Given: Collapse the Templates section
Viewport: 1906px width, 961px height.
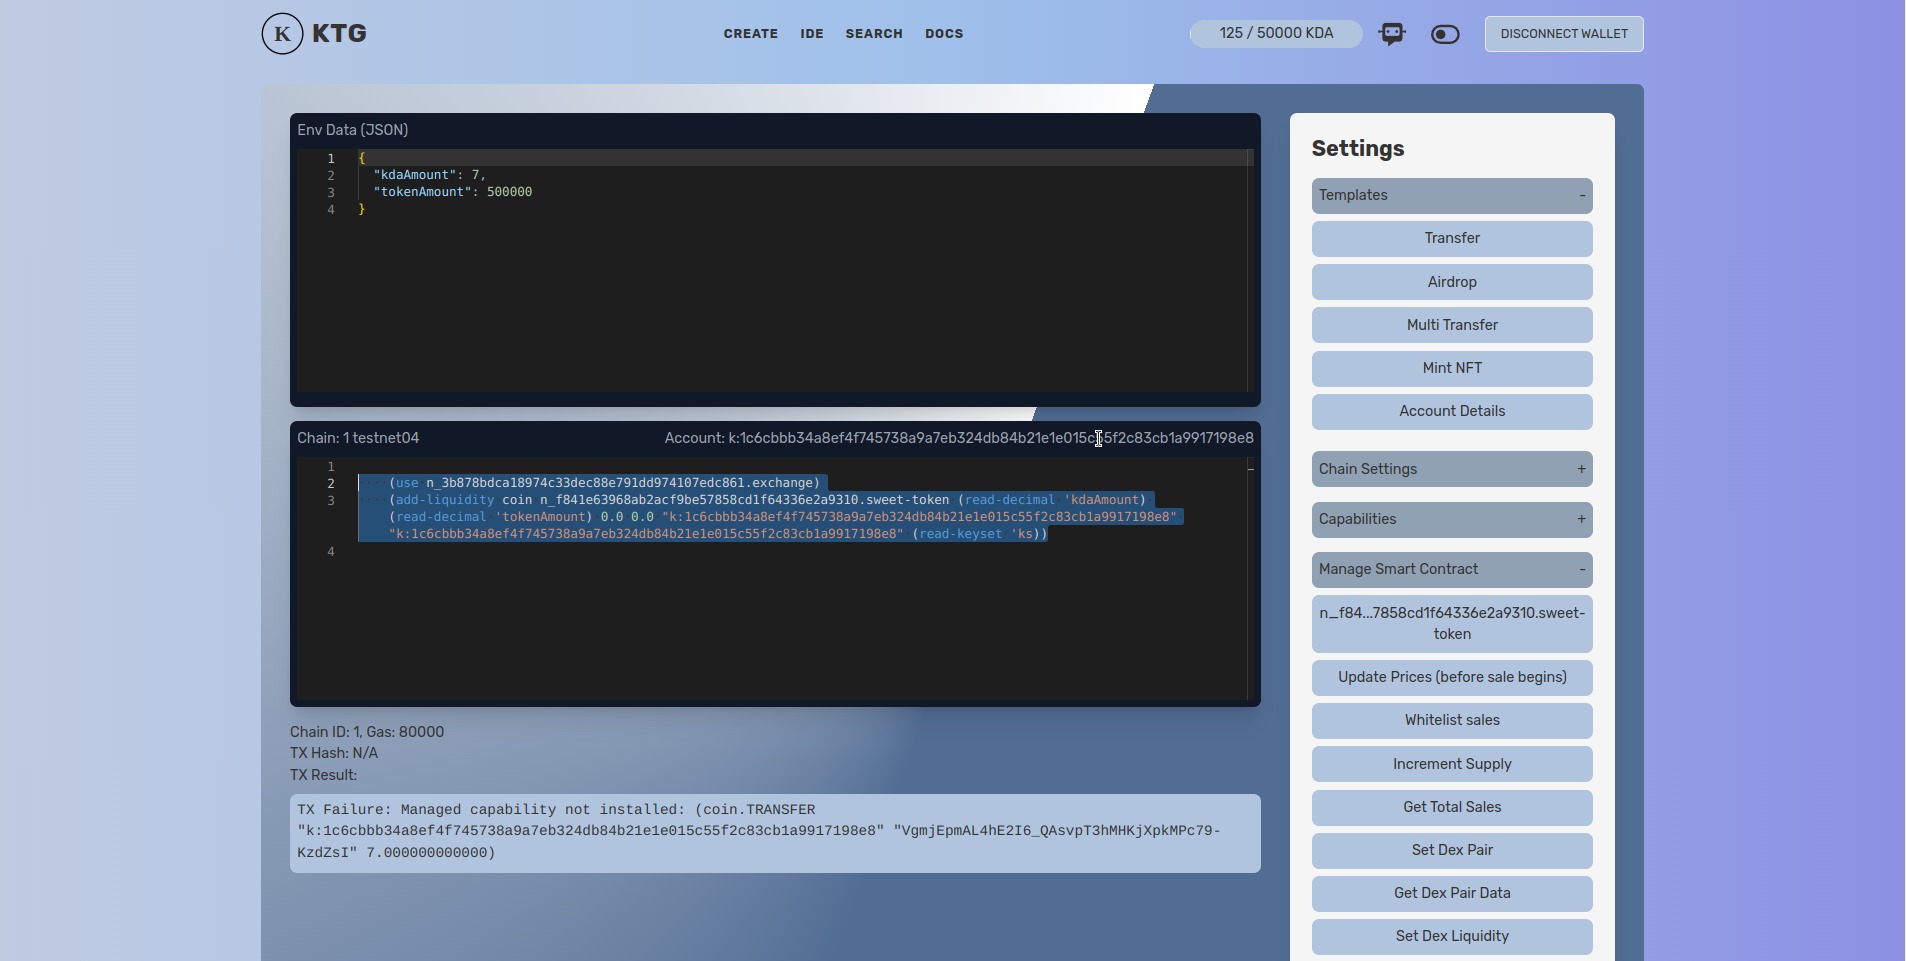Looking at the screenshot, I should click(x=1452, y=195).
